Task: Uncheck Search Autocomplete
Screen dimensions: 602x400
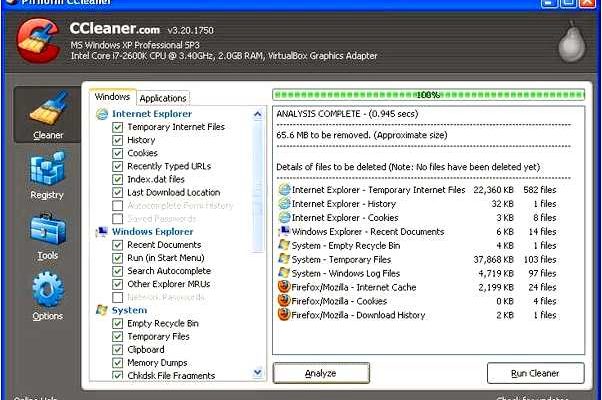Action: click(x=117, y=271)
